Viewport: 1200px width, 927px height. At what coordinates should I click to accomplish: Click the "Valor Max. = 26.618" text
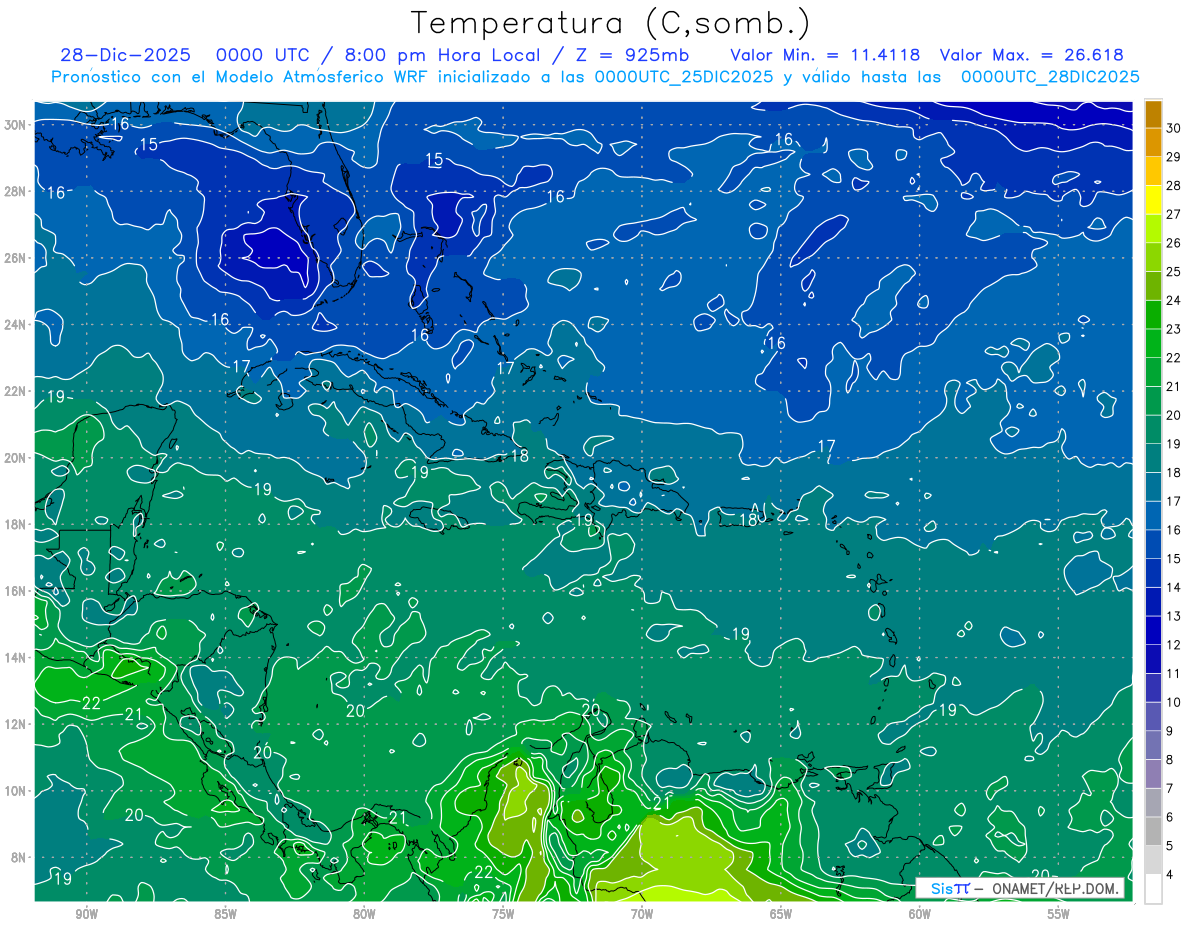coord(1032,56)
